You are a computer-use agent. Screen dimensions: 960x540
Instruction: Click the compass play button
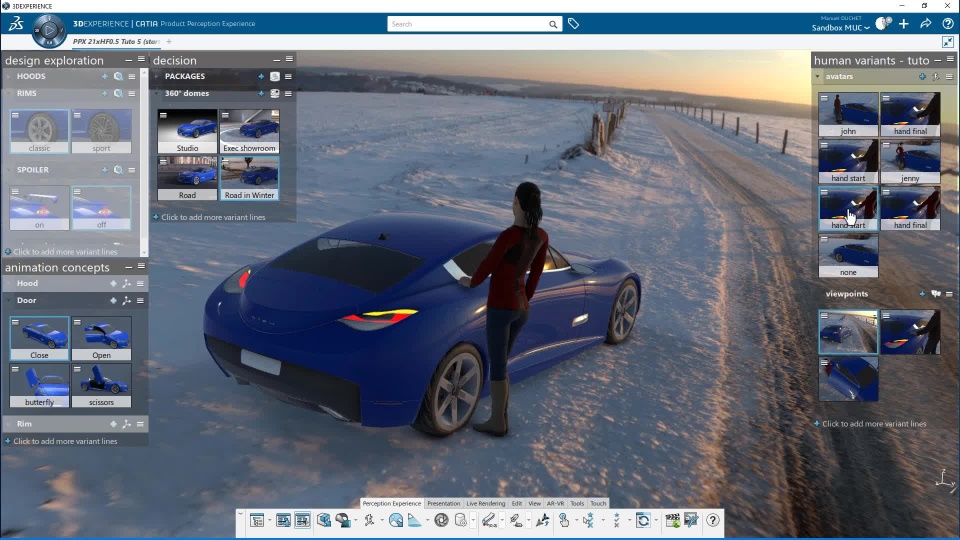click(49, 30)
